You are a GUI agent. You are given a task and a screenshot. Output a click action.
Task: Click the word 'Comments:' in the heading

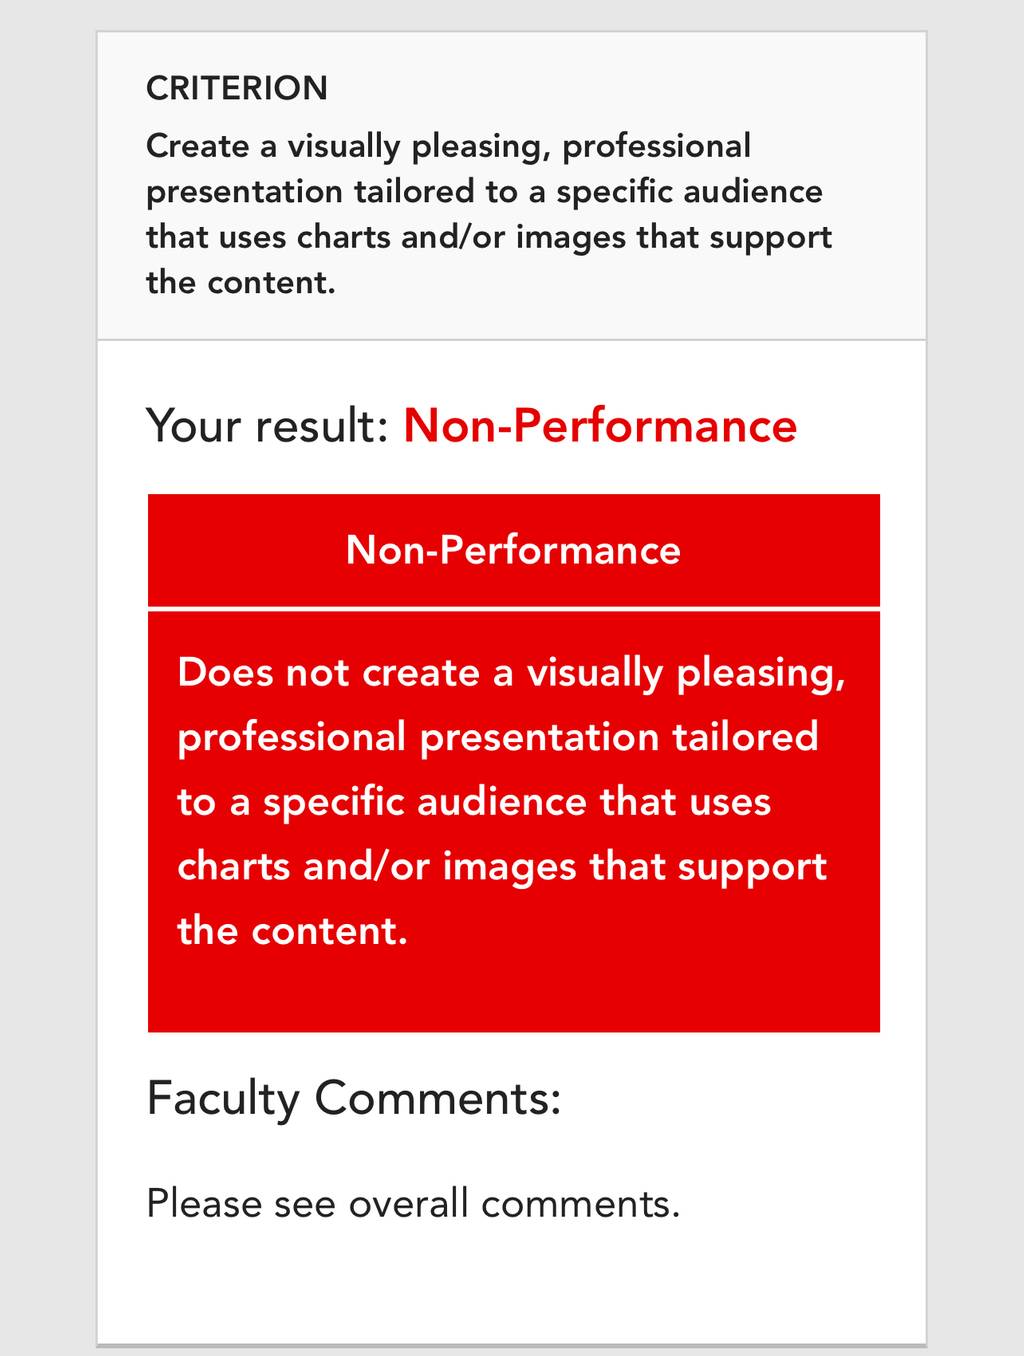[x=438, y=1098]
